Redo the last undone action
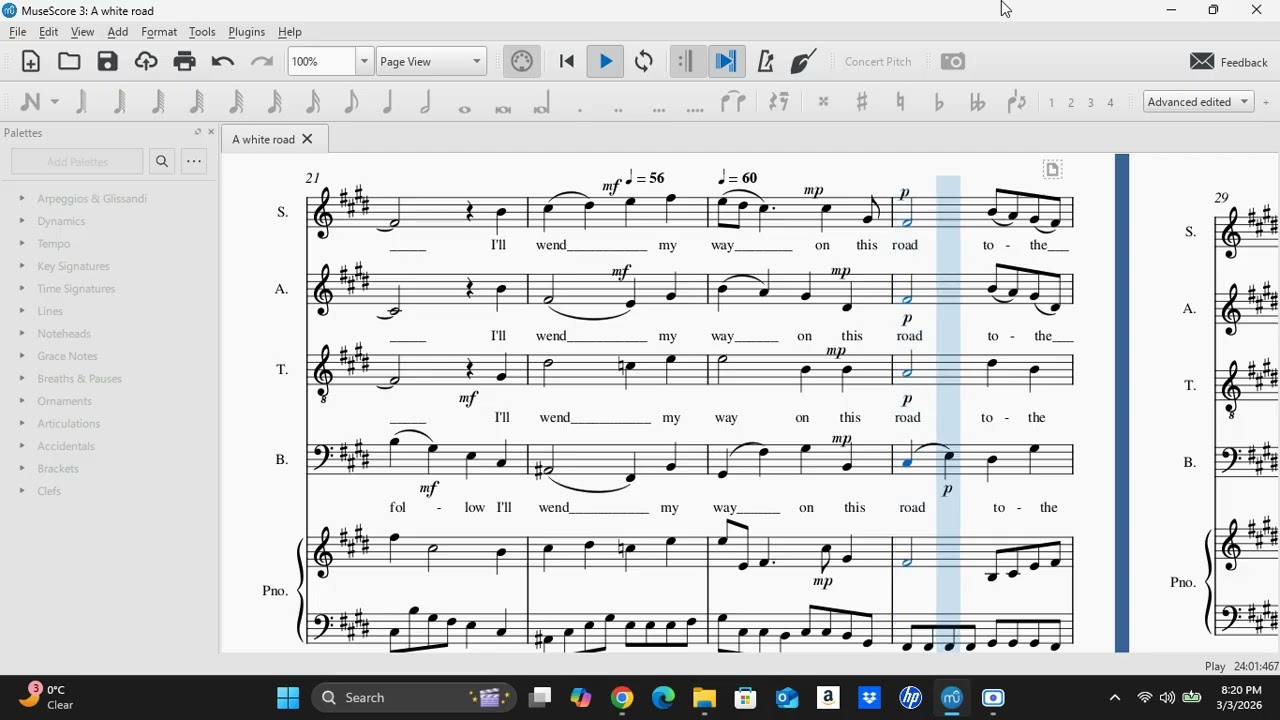 pos(262,62)
